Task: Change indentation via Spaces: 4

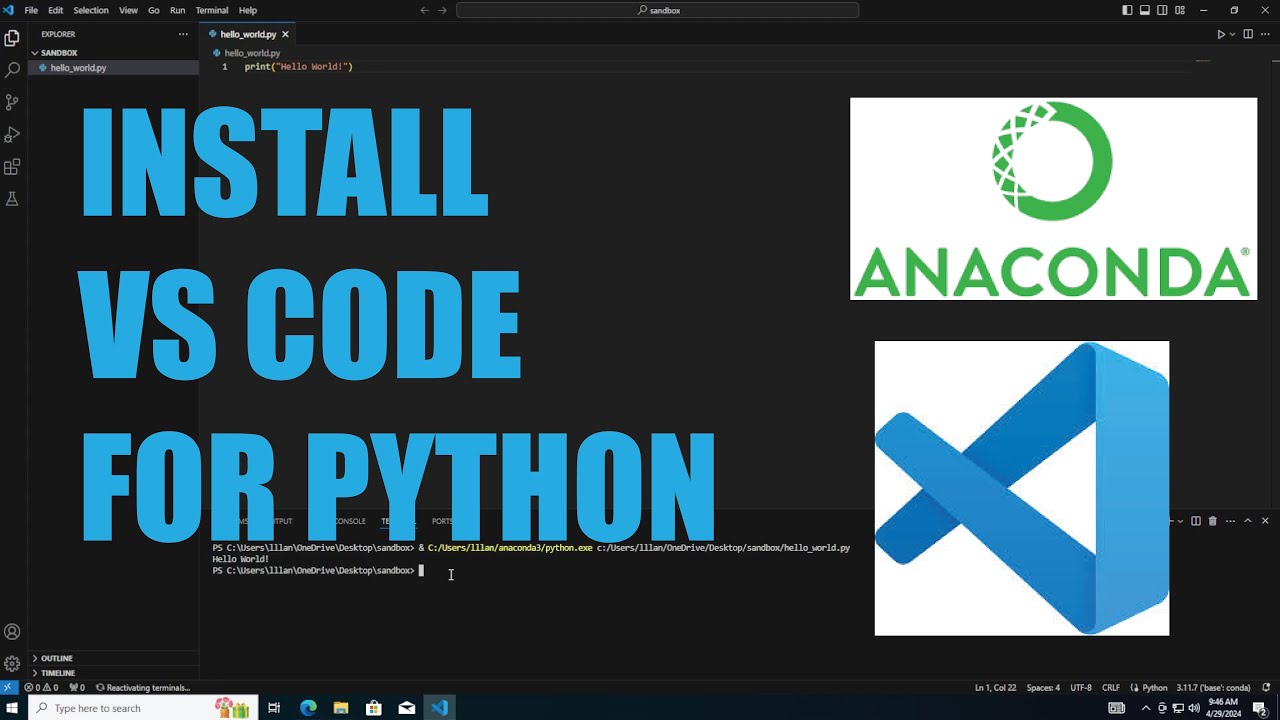Action: 1043,688
